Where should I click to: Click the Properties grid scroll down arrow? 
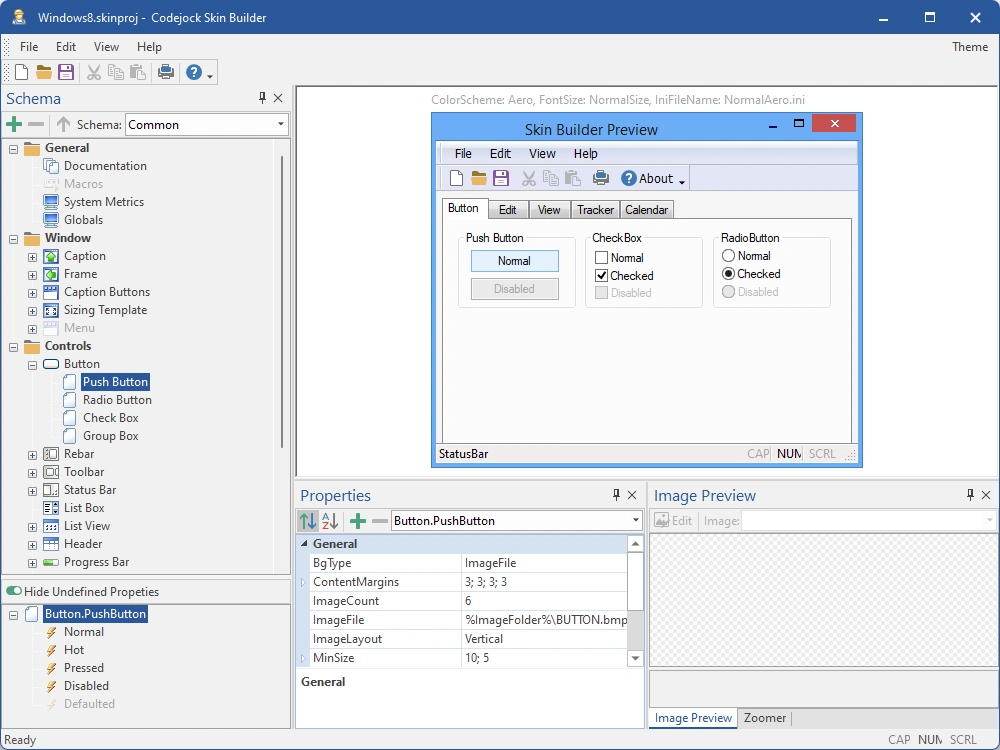point(635,658)
